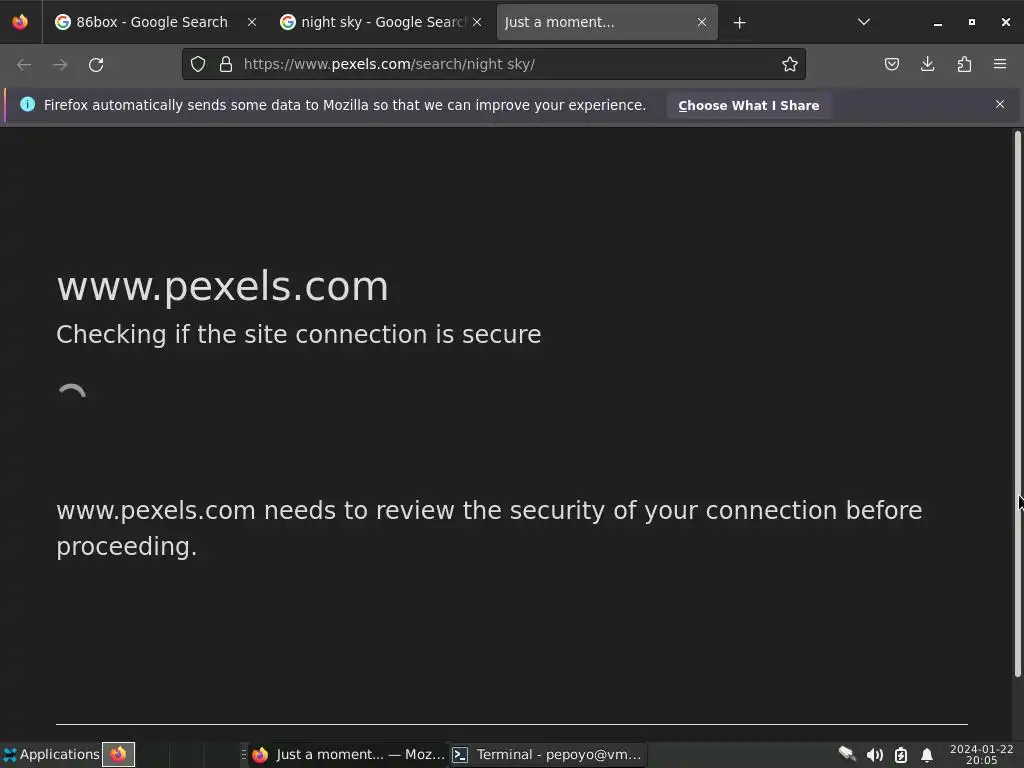1024x768 pixels.
Task: Open the Applications menu
Action: 51,754
